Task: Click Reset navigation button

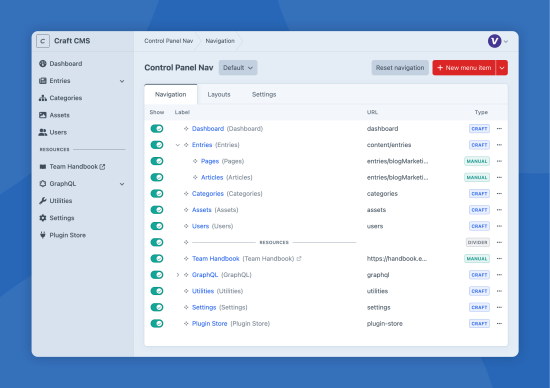Action: pos(400,68)
